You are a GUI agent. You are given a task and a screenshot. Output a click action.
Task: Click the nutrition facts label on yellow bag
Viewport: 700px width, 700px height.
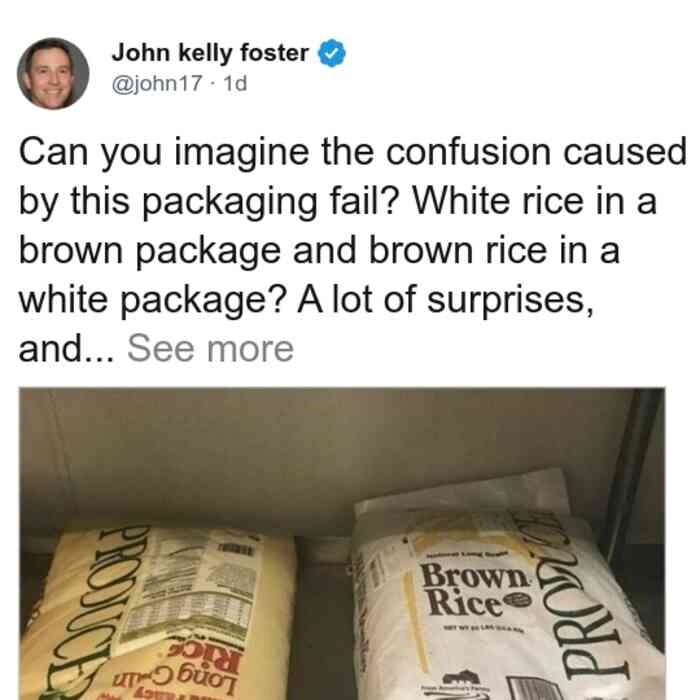click(190, 589)
